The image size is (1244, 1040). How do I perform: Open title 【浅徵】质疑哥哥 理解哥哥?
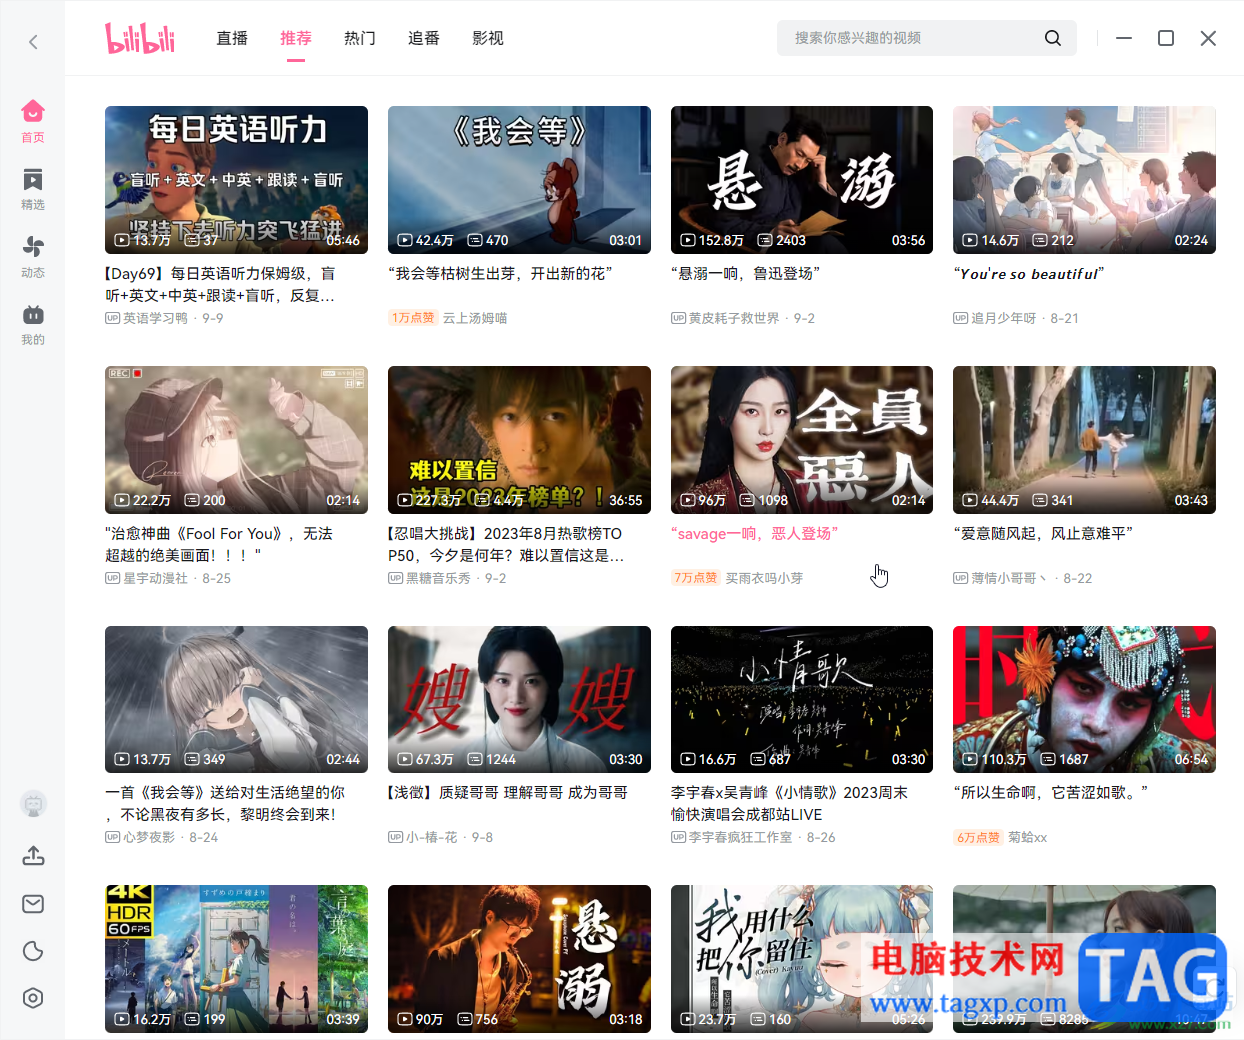pyautogui.click(x=508, y=793)
